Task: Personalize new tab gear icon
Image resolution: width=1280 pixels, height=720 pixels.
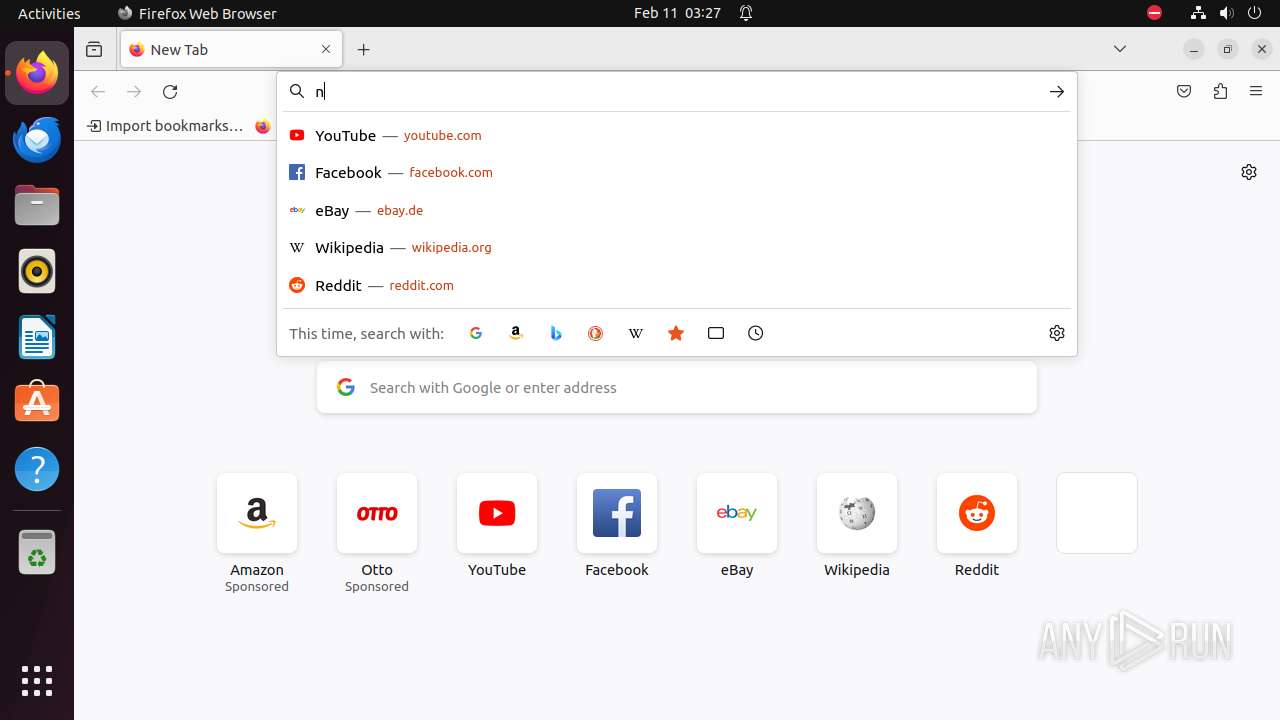Action: (x=1249, y=172)
